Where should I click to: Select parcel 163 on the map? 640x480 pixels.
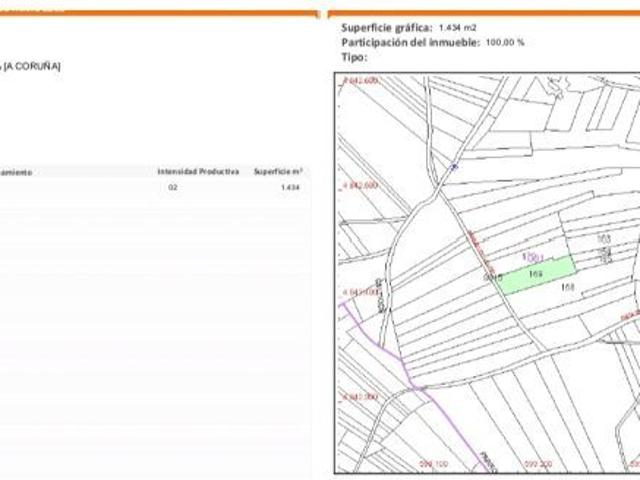pyautogui.click(x=604, y=238)
